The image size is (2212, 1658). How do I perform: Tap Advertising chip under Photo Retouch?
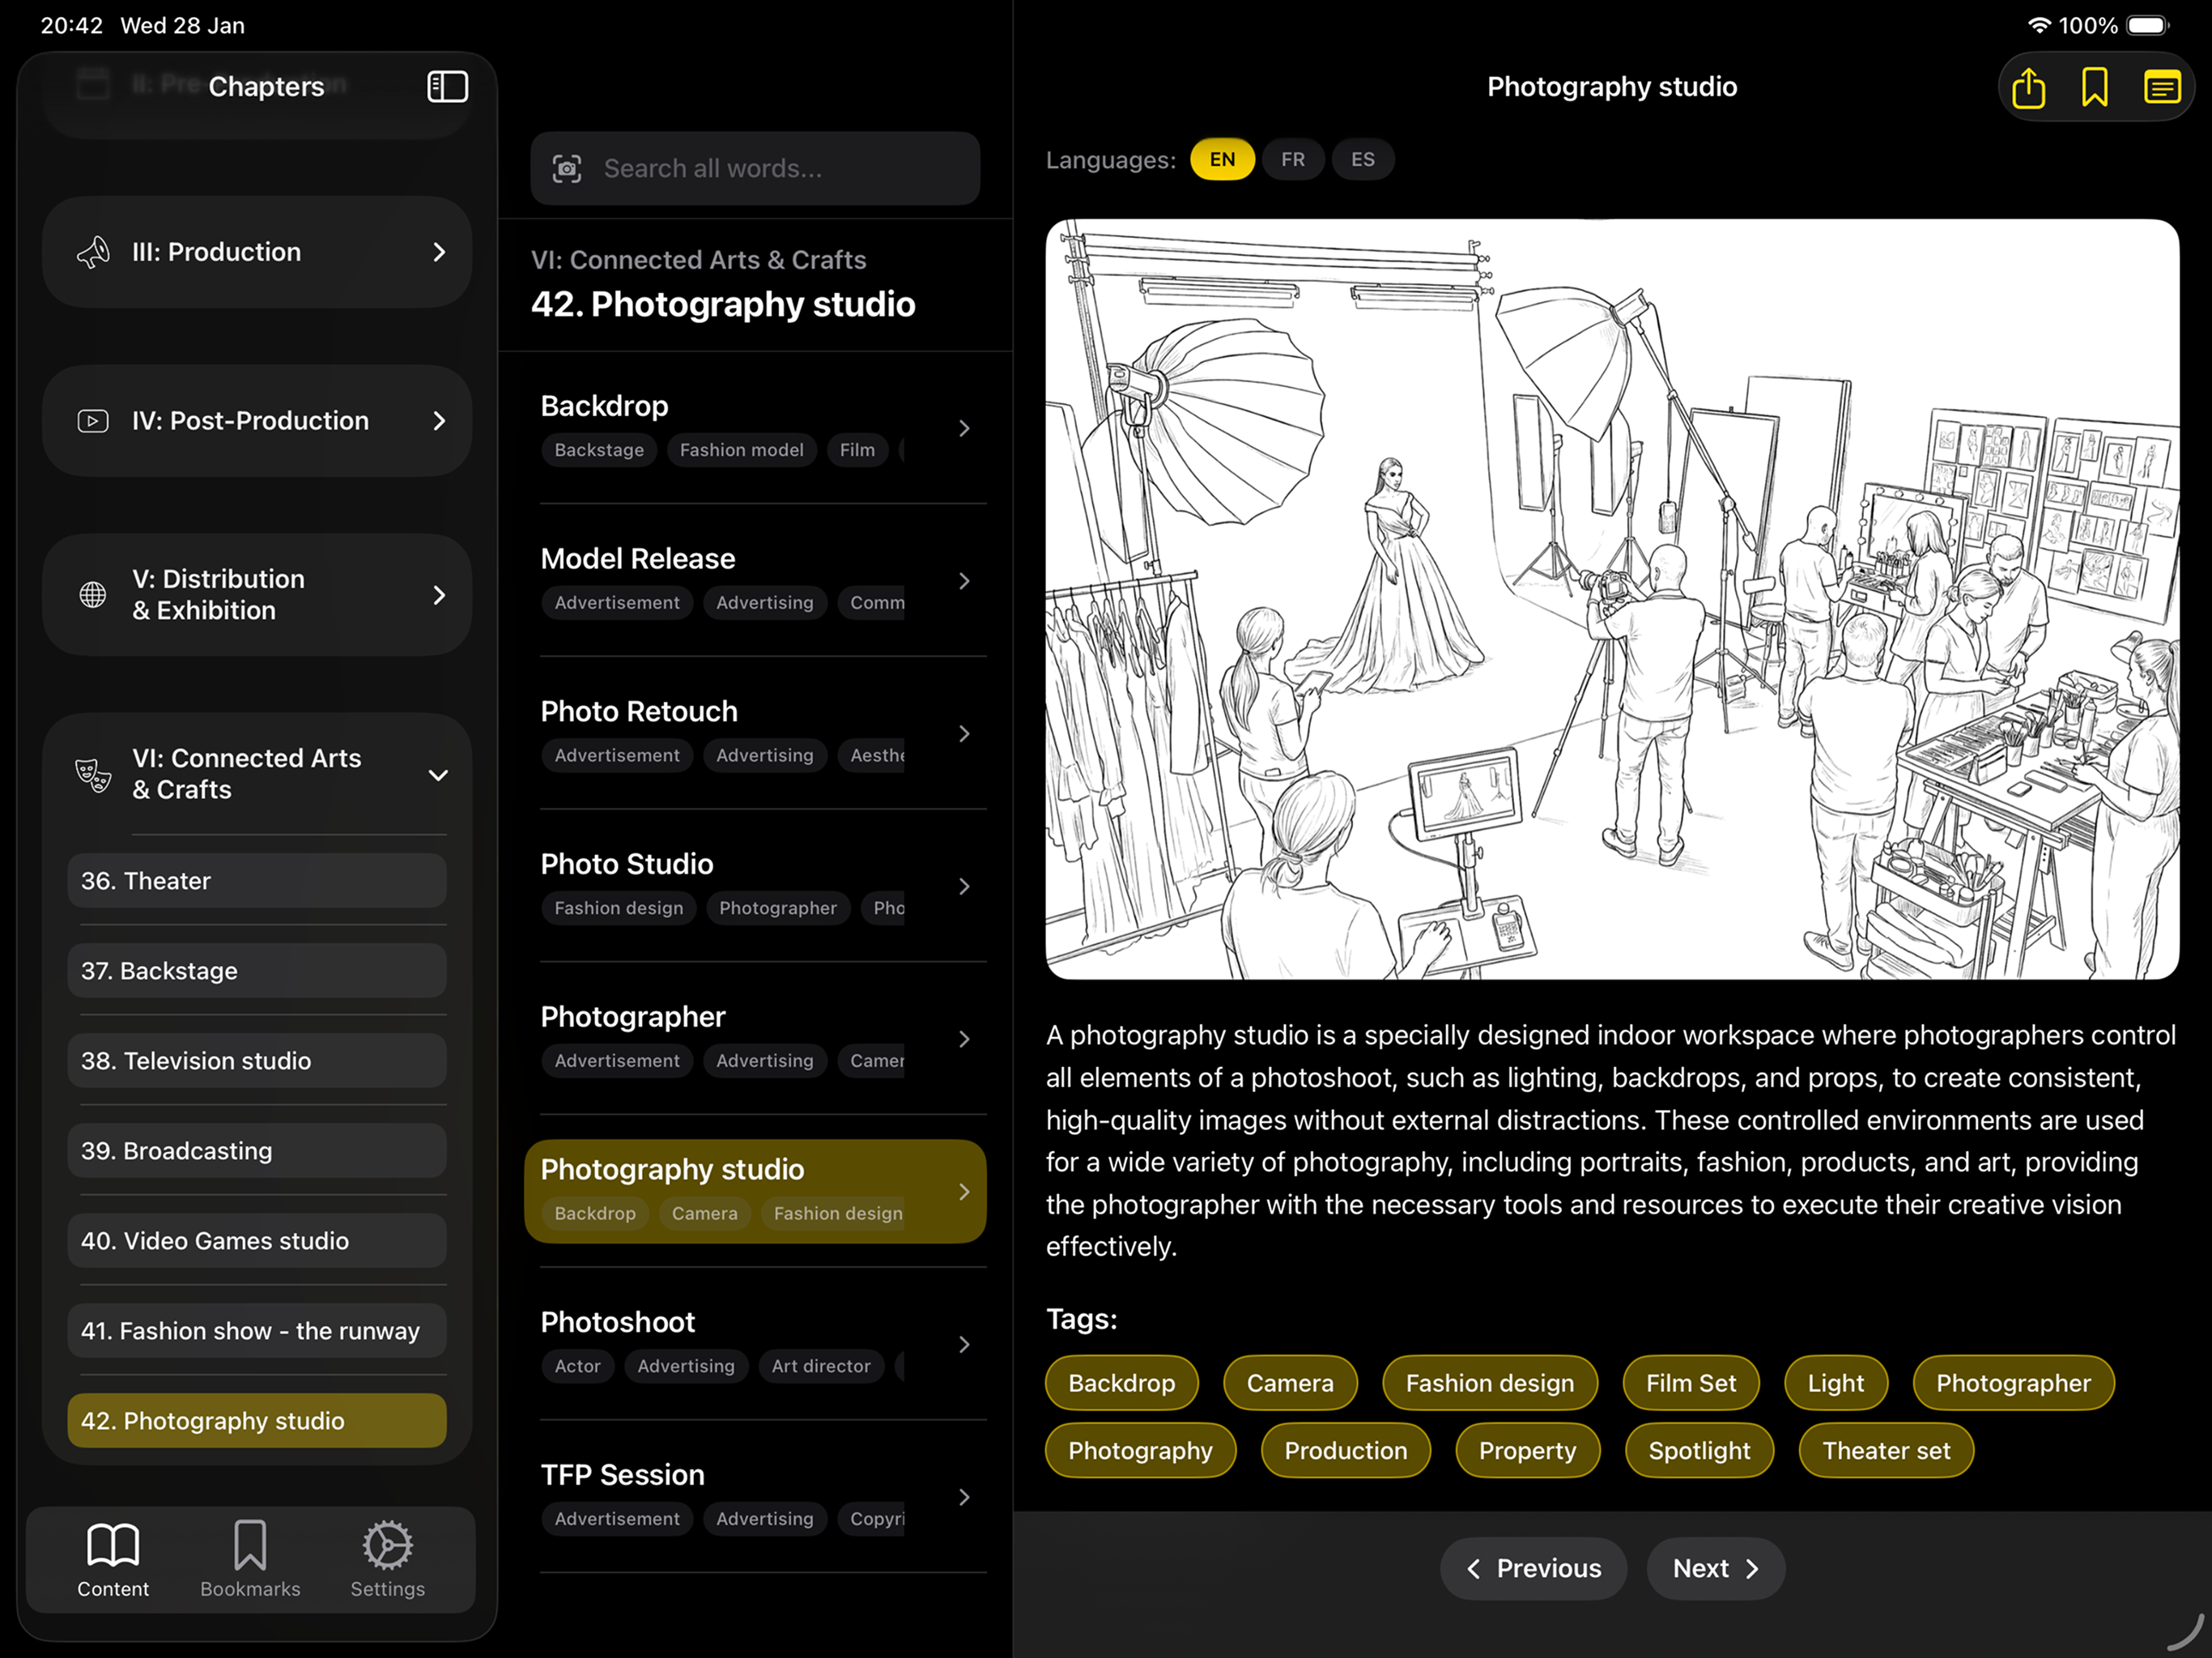click(765, 756)
